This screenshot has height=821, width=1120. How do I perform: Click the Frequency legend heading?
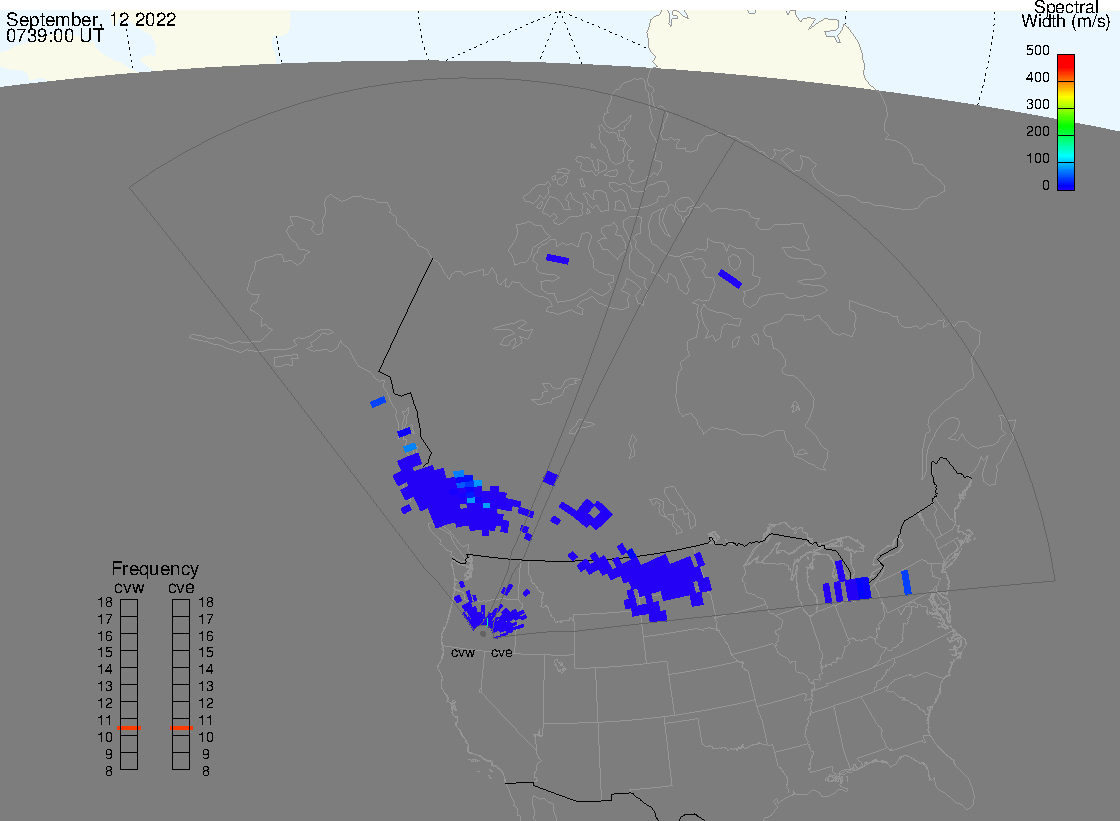click(x=155, y=569)
